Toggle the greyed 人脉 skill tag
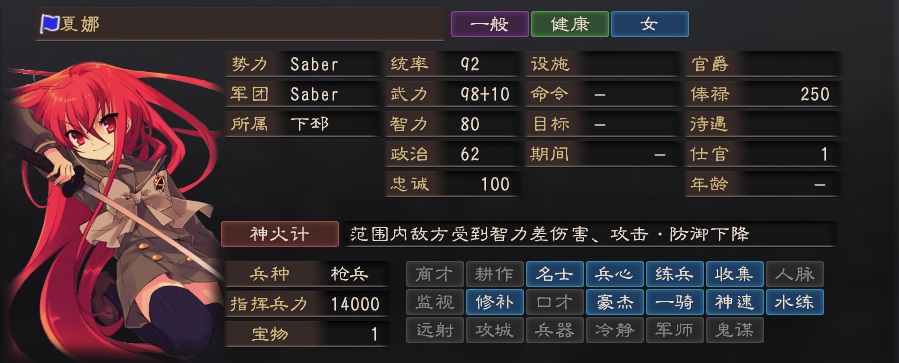Screen dimensions: 899x363 (x=795, y=274)
